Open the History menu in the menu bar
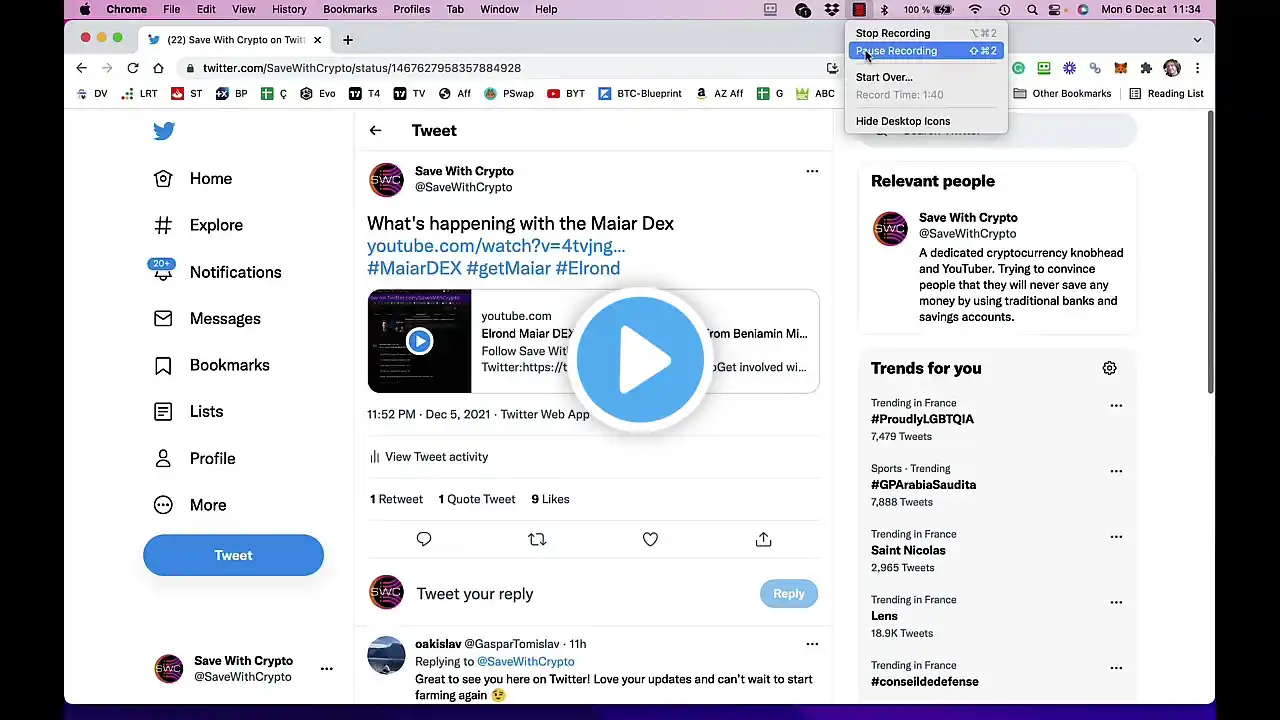This screenshot has height=720, width=1280. click(289, 9)
